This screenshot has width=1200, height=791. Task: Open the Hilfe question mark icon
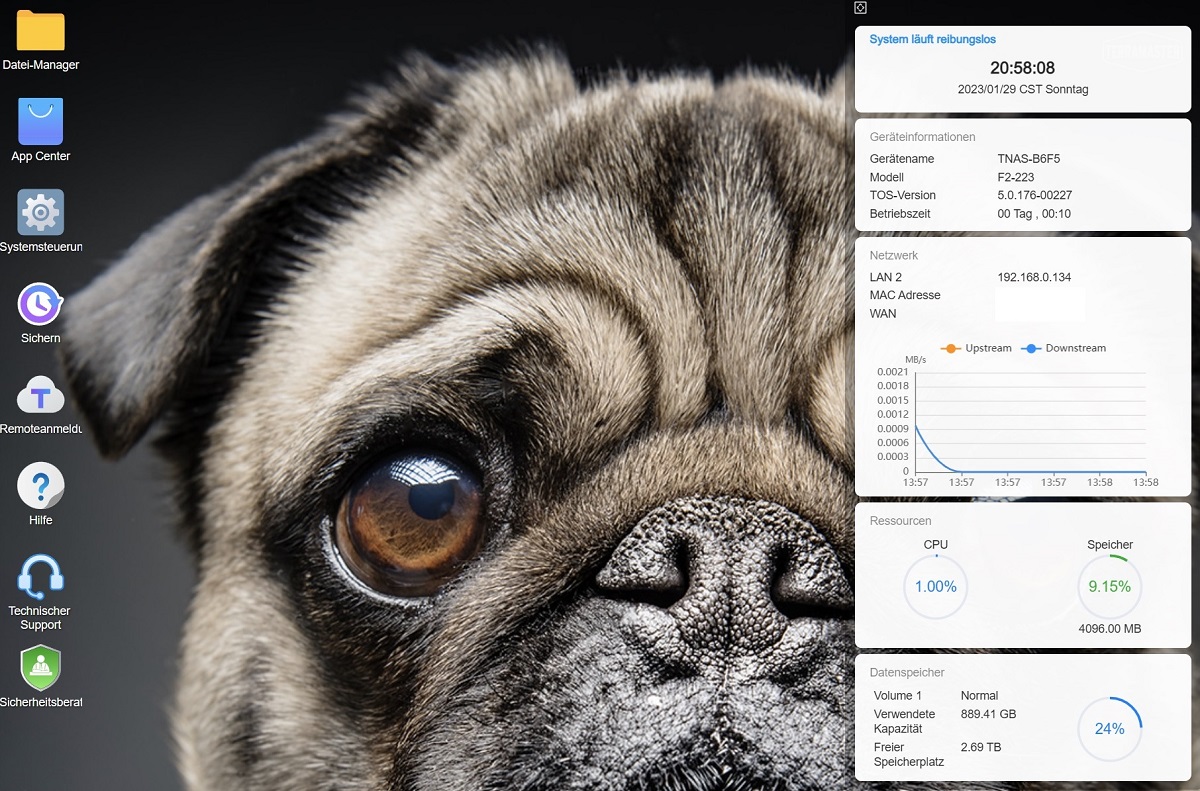41,486
